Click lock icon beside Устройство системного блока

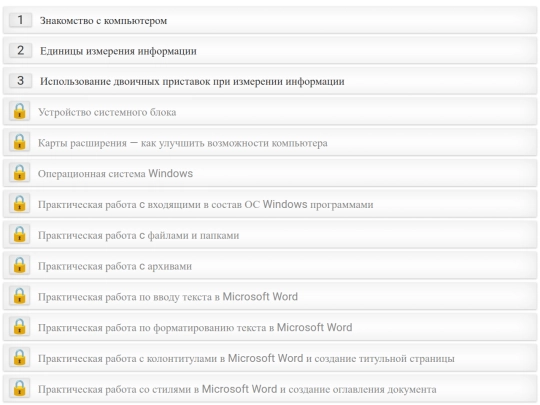coord(20,111)
